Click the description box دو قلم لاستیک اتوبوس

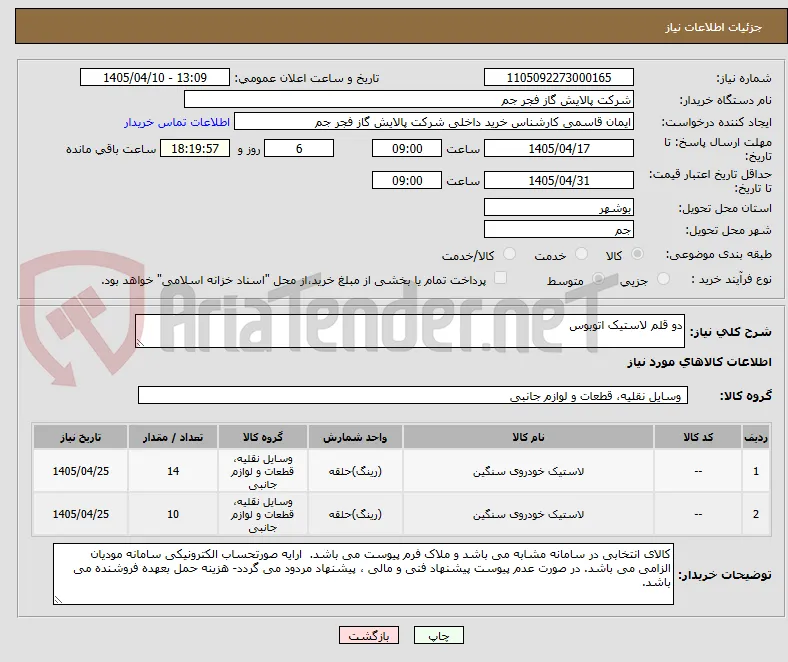click(410, 331)
